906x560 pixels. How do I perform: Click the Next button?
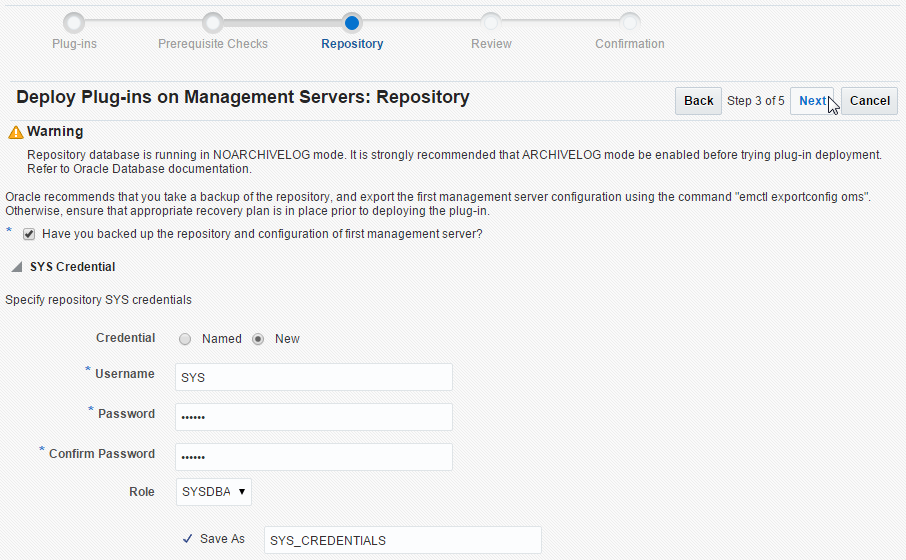812,101
